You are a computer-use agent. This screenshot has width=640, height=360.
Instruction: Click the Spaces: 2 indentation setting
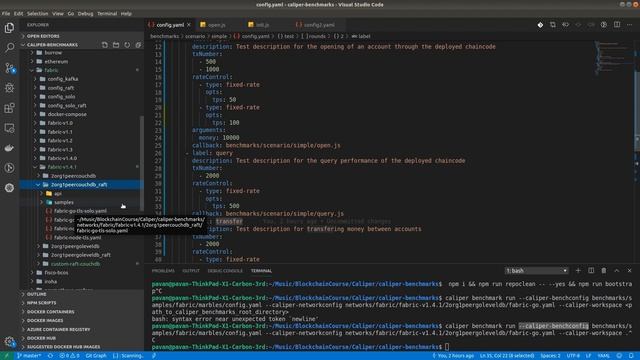pos(550,356)
